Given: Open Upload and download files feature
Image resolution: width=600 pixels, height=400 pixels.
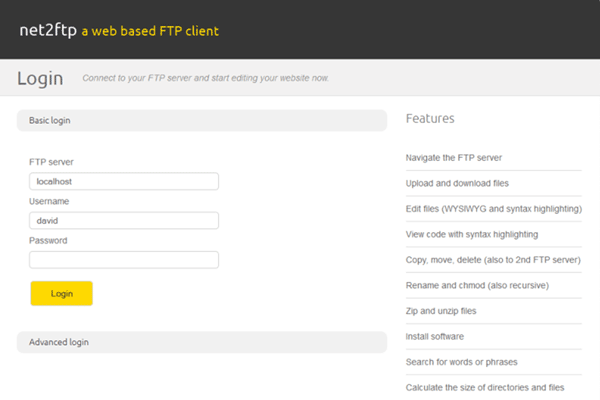Looking at the screenshot, I should tap(457, 184).
